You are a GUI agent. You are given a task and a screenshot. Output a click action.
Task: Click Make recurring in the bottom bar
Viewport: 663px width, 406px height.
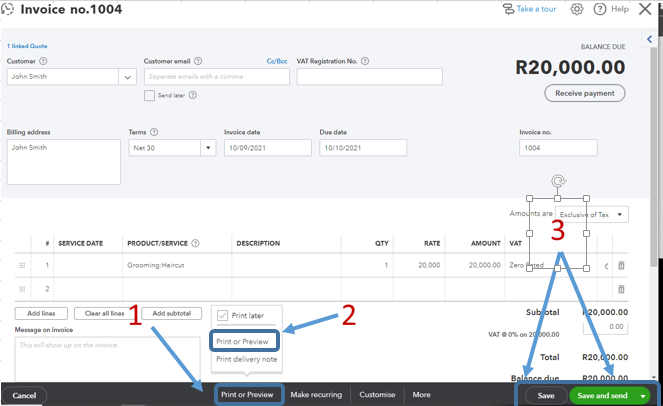[x=316, y=395]
